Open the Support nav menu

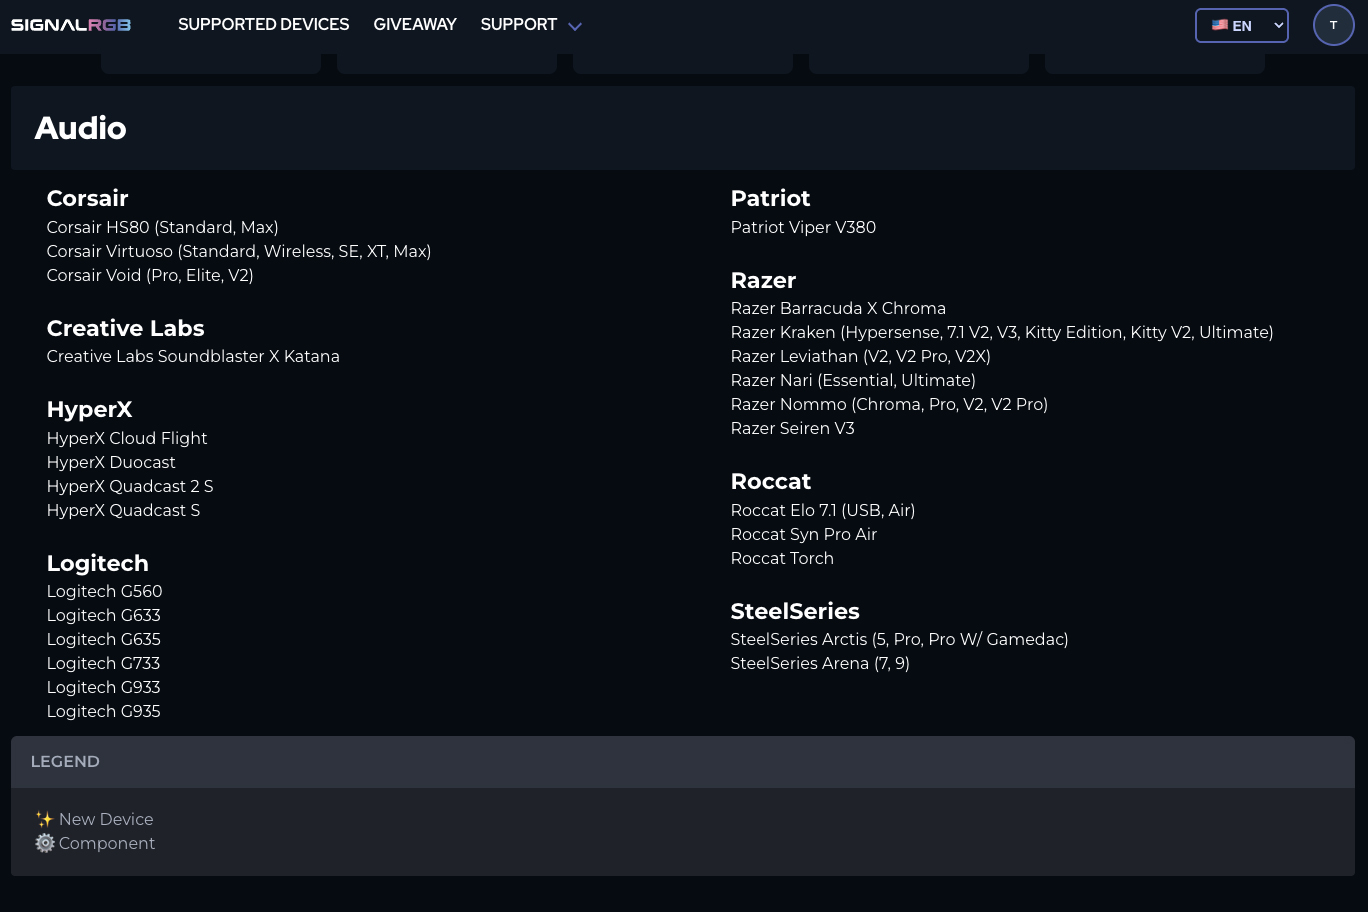click(x=519, y=24)
